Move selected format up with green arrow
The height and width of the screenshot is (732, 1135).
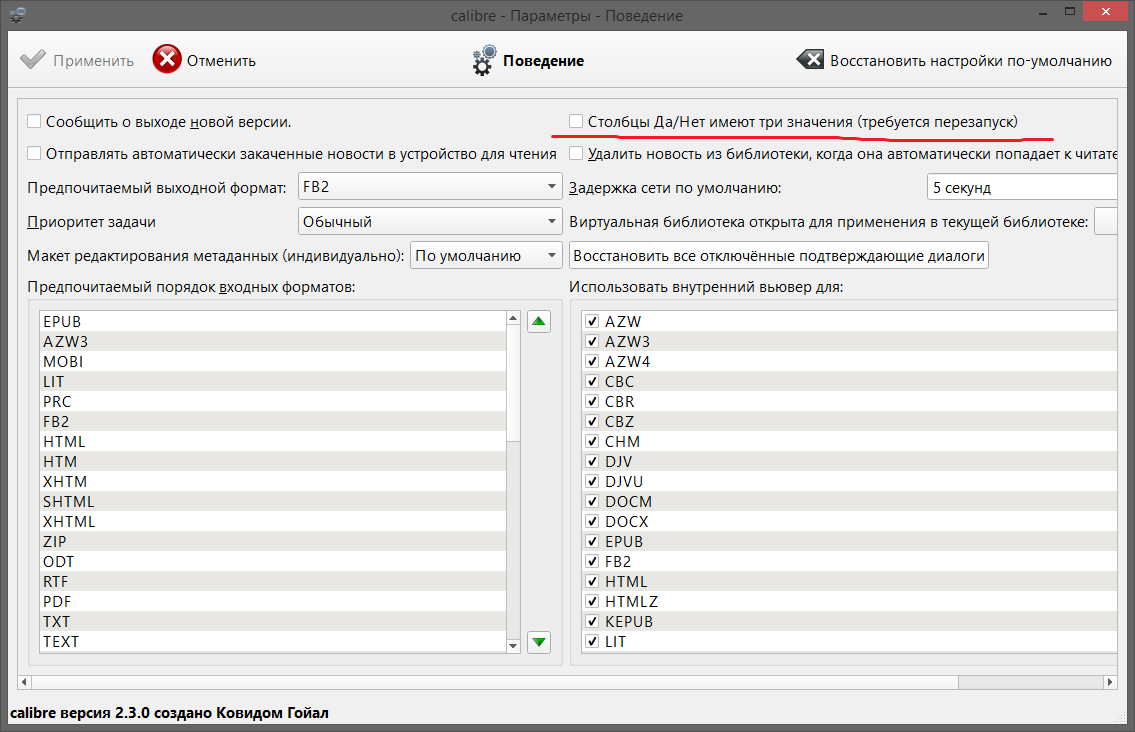pos(539,321)
